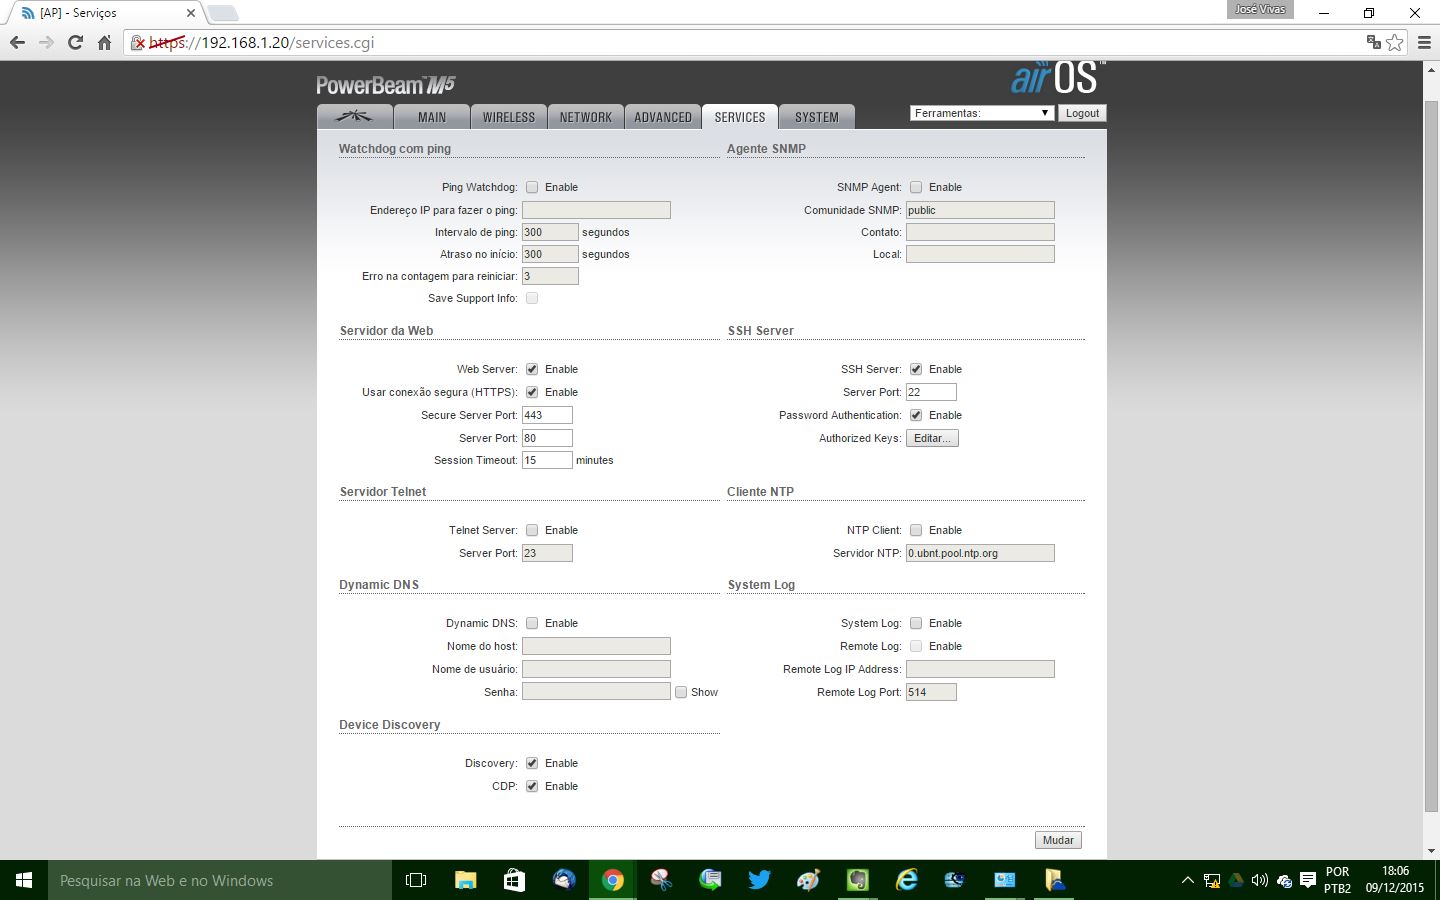
Task: Switch to the MAIN tab
Action: (x=432, y=117)
